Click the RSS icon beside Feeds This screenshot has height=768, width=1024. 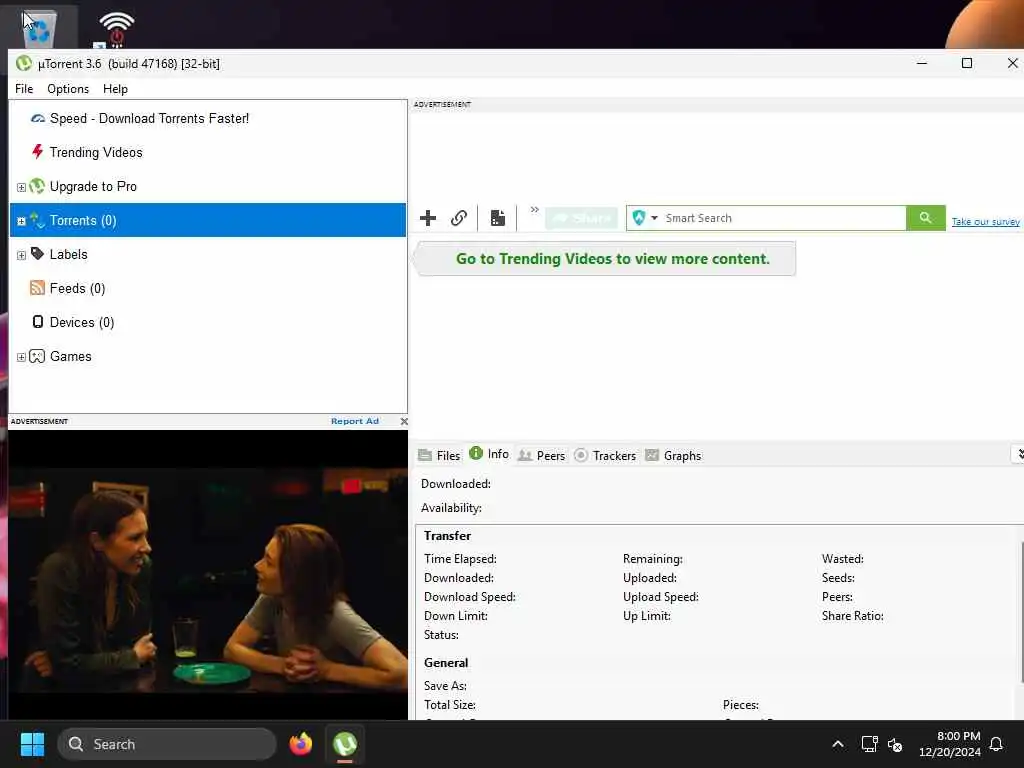click(37, 288)
